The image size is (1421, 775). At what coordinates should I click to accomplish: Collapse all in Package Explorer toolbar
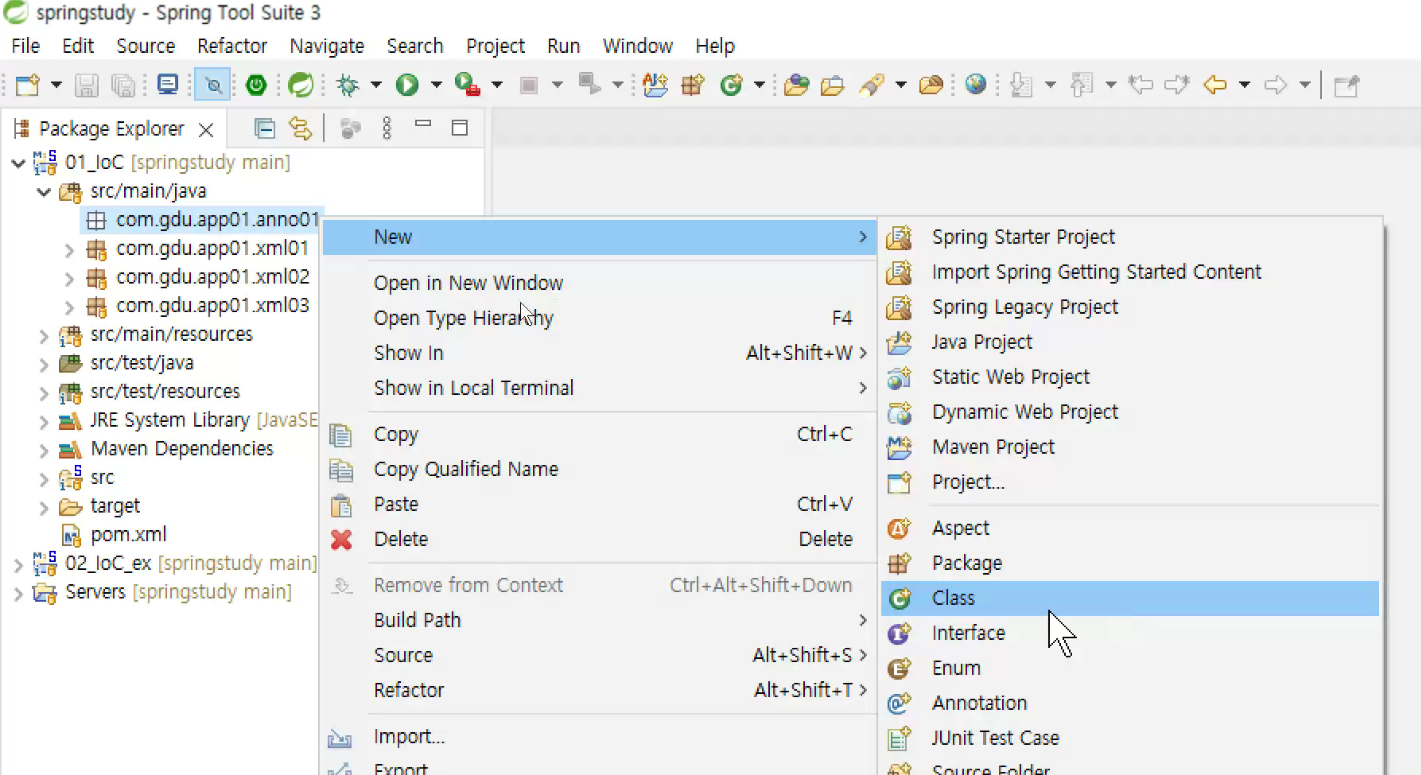pos(264,128)
